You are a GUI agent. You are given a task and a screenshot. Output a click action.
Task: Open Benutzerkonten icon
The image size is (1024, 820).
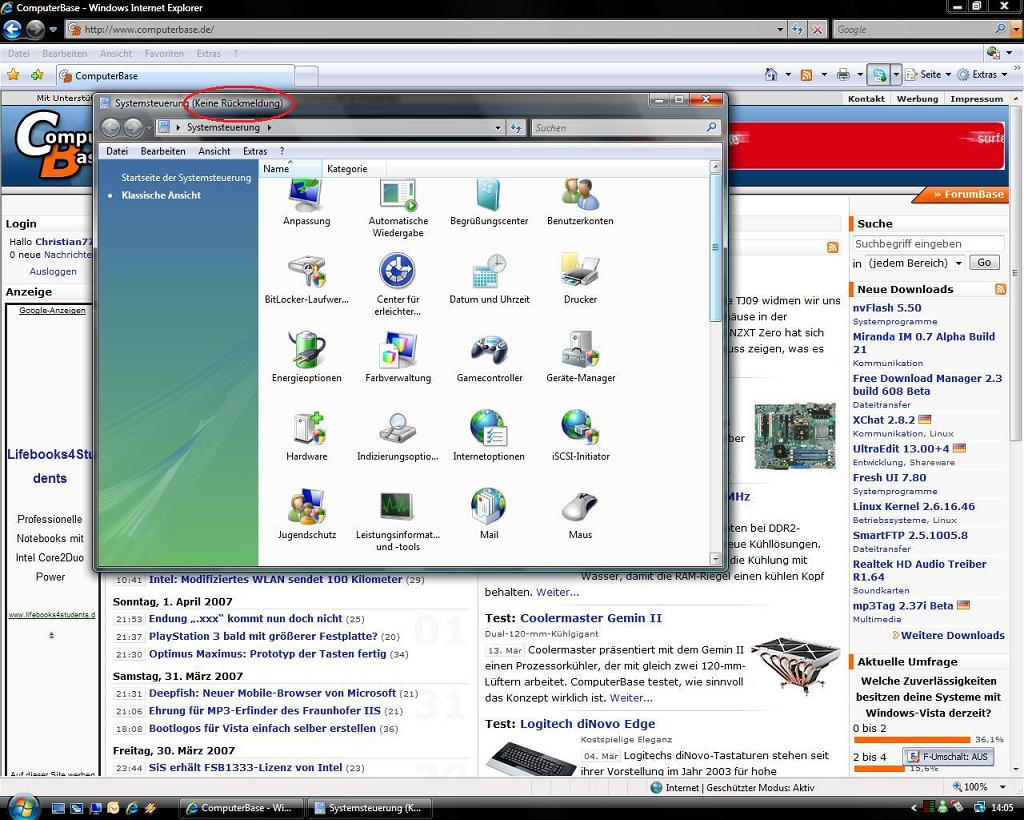pyautogui.click(x=580, y=203)
